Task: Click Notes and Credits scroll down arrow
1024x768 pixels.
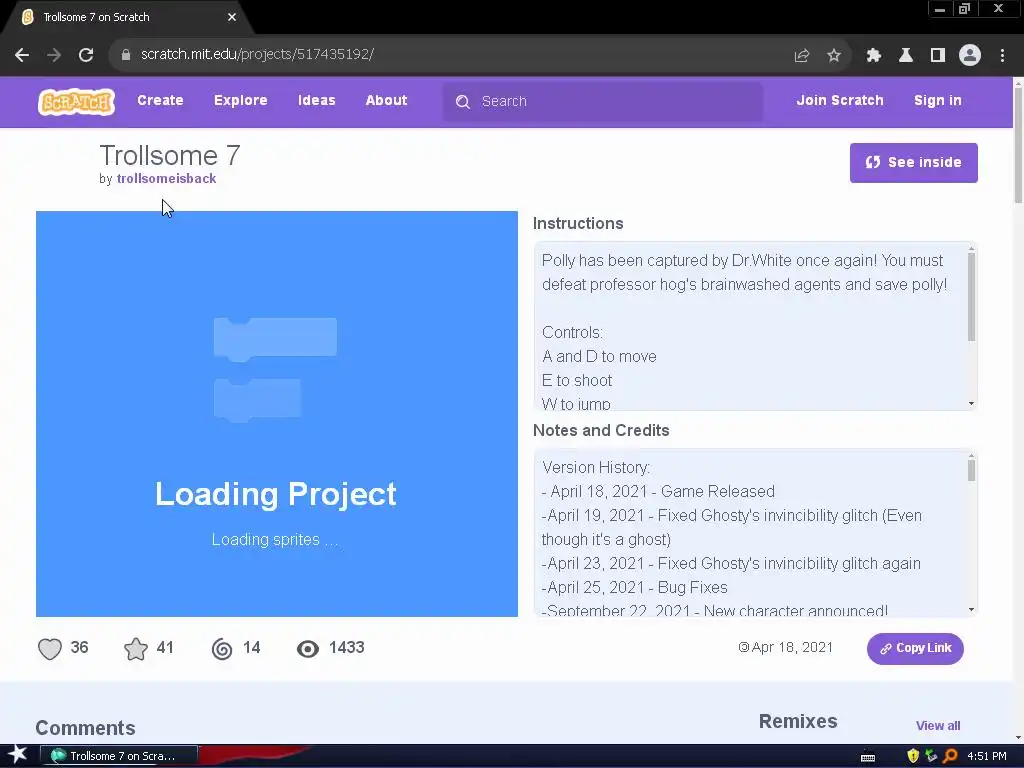Action: [x=971, y=610]
